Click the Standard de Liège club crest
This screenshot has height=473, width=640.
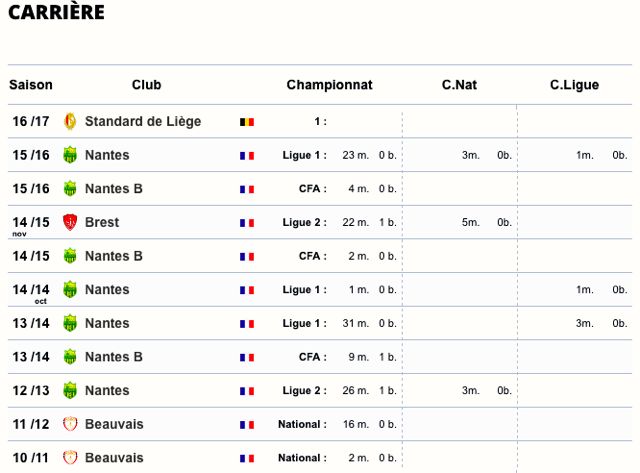pos(70,121)
